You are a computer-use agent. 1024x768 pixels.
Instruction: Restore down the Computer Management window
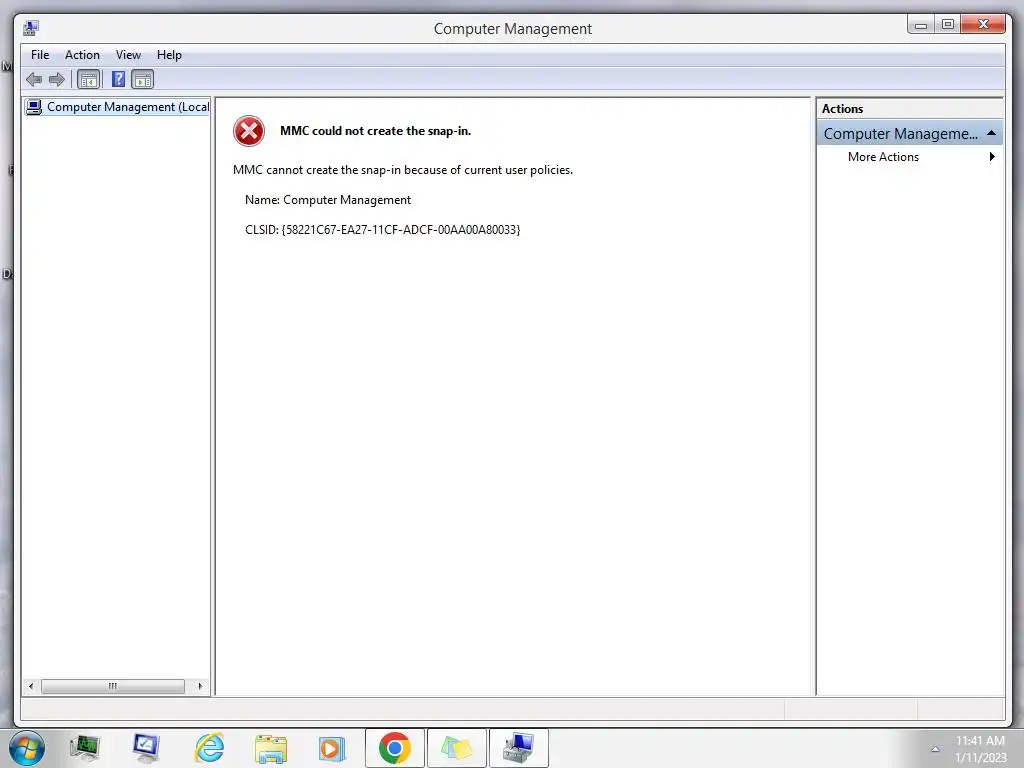[948, 25]
